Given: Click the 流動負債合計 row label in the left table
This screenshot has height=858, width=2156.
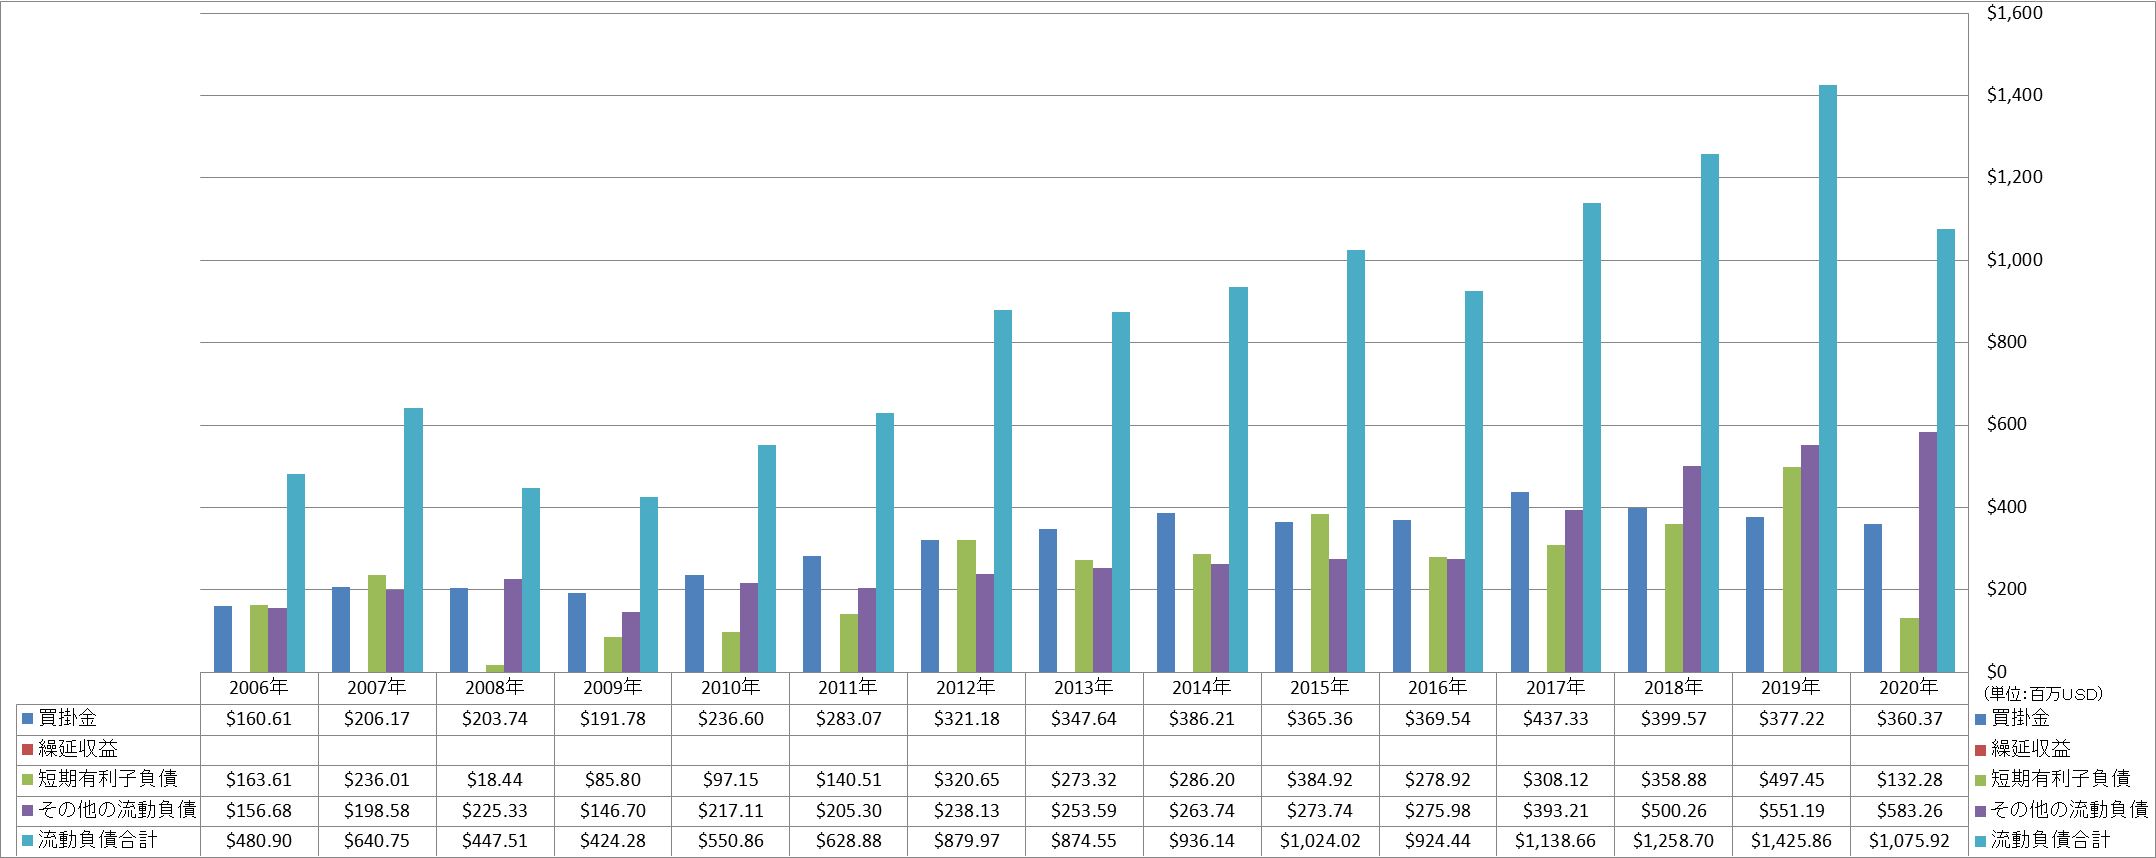Looking at the screenshot, I should (97, 841).
